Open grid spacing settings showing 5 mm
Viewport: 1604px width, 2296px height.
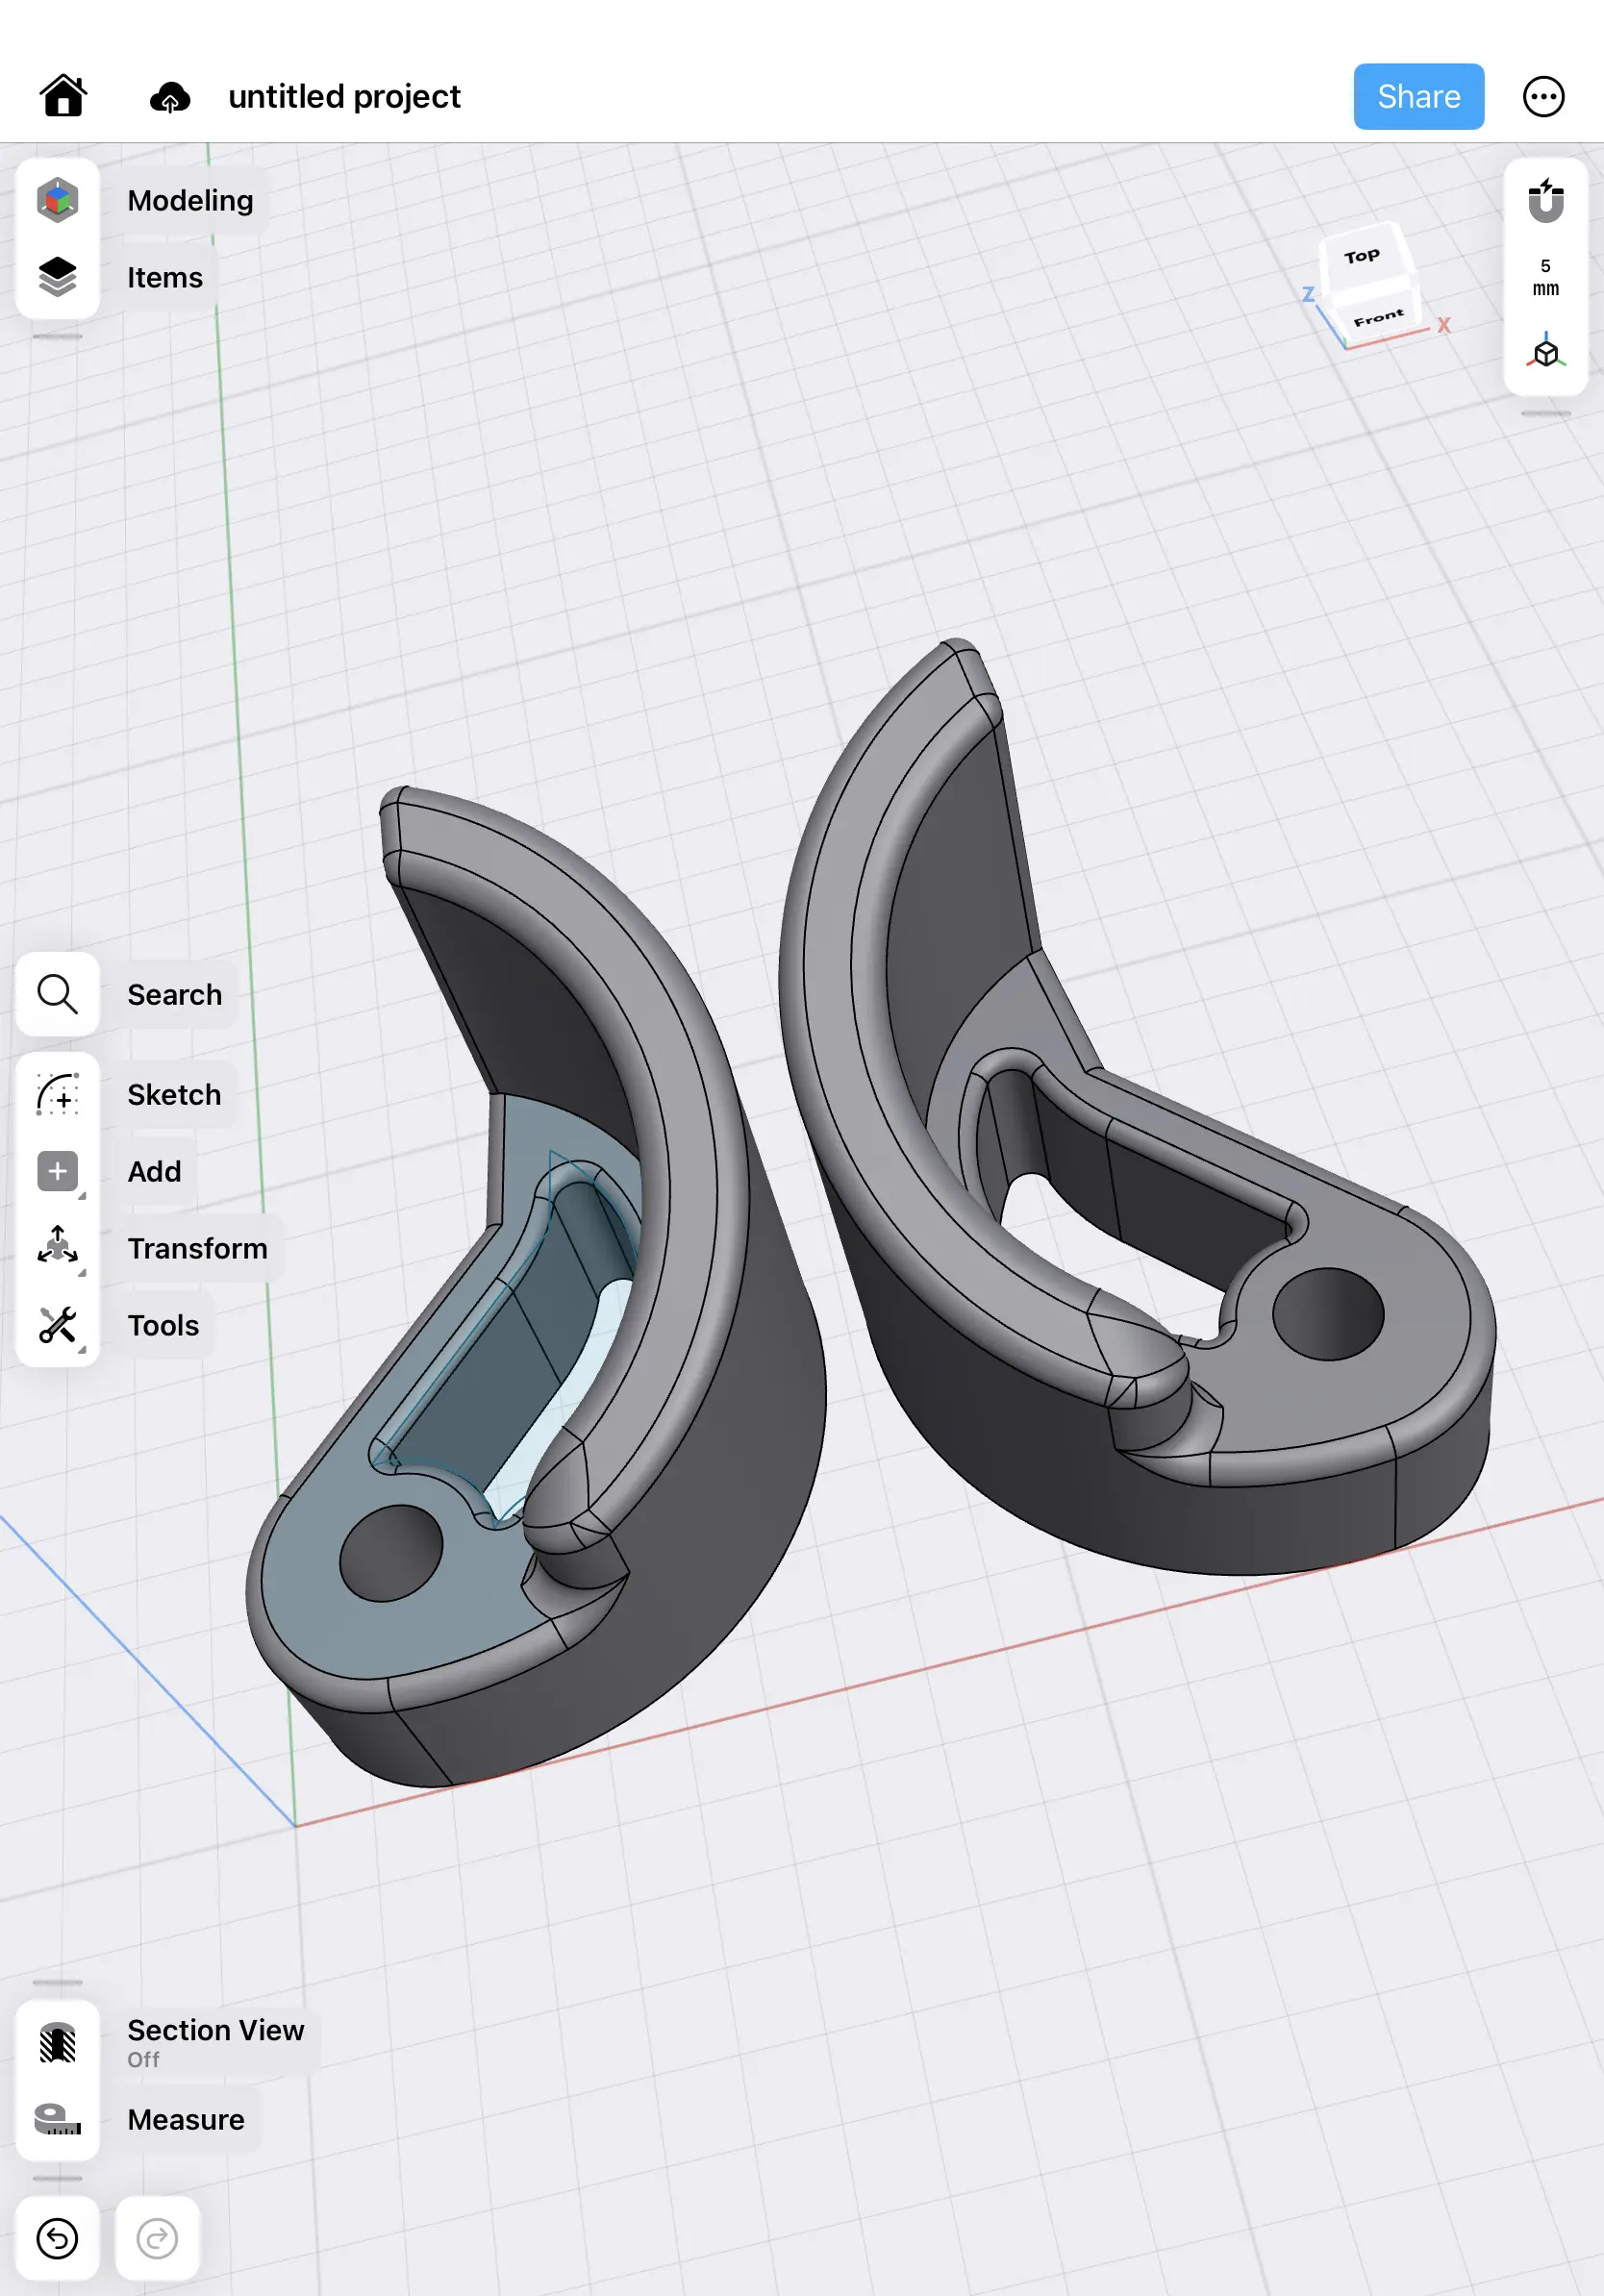(x=1545, y=276)
